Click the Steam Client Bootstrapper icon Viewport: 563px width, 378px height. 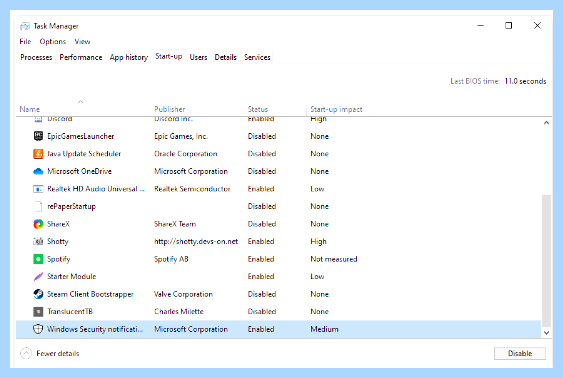38,294
